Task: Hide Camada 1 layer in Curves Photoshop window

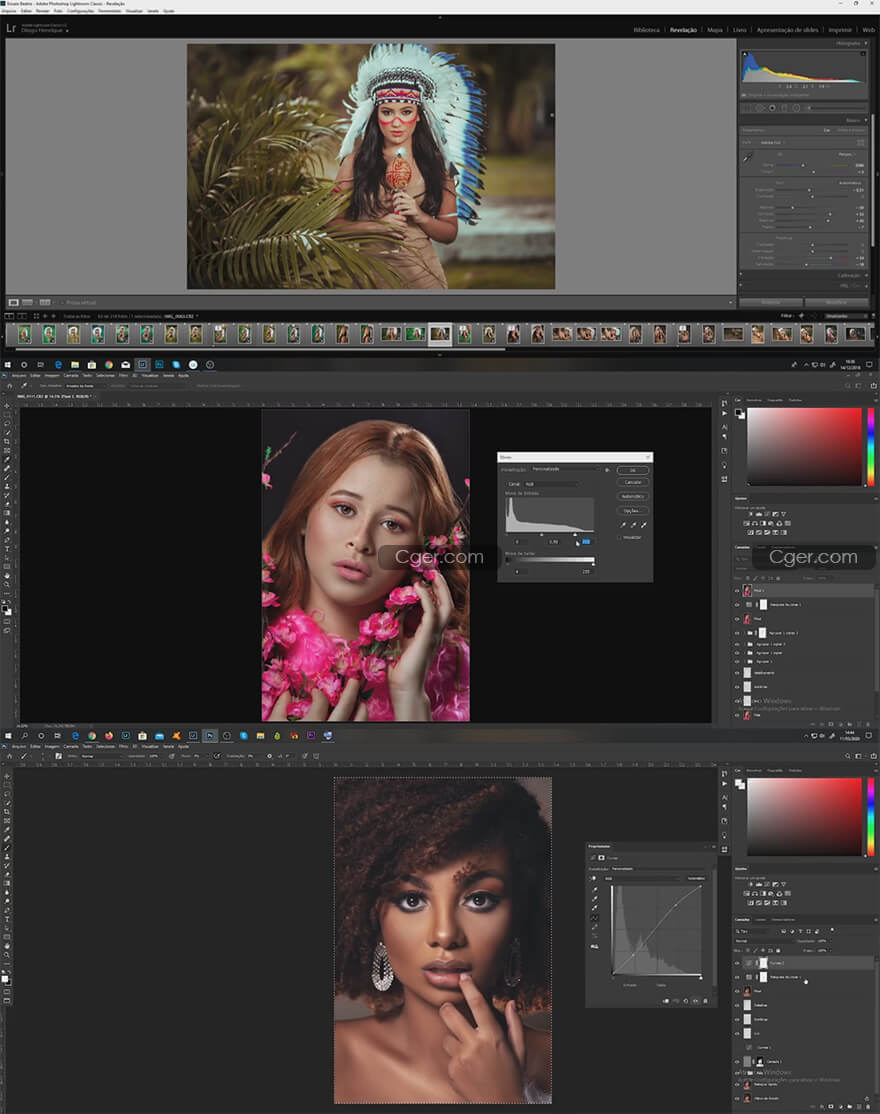Action: 737,1061
